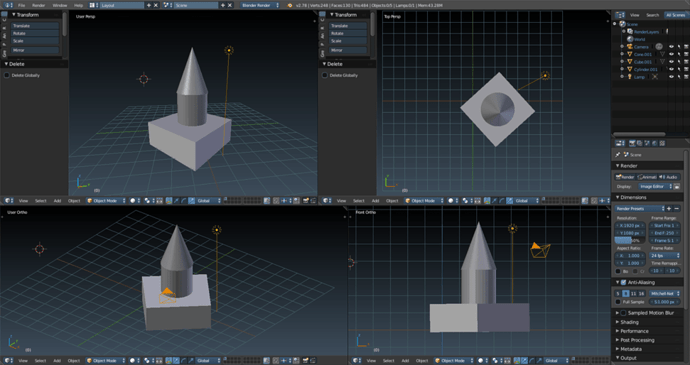690x365 pixels.
Task: Click Audio mixdown button in properties
Action: pos(668,177)
